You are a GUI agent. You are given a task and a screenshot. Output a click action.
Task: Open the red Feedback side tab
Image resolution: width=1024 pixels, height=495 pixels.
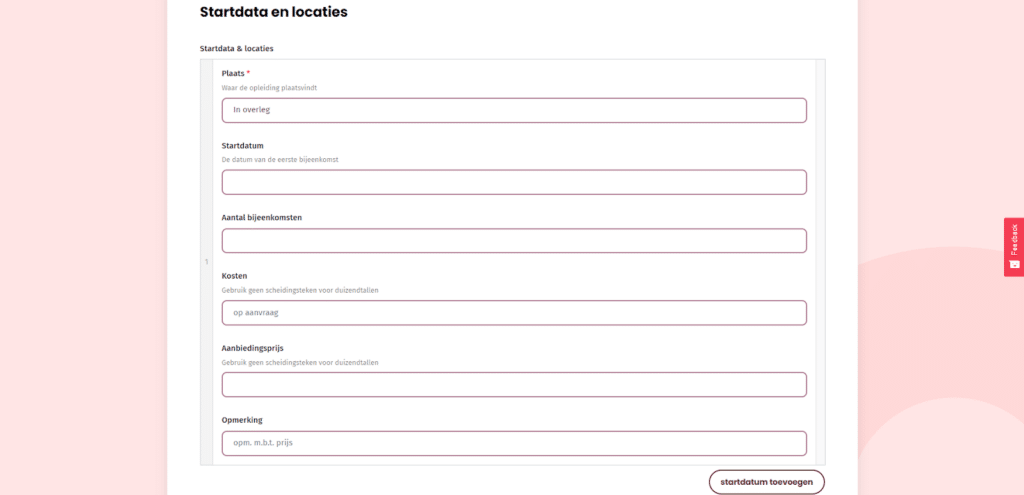coord(1014,241)
